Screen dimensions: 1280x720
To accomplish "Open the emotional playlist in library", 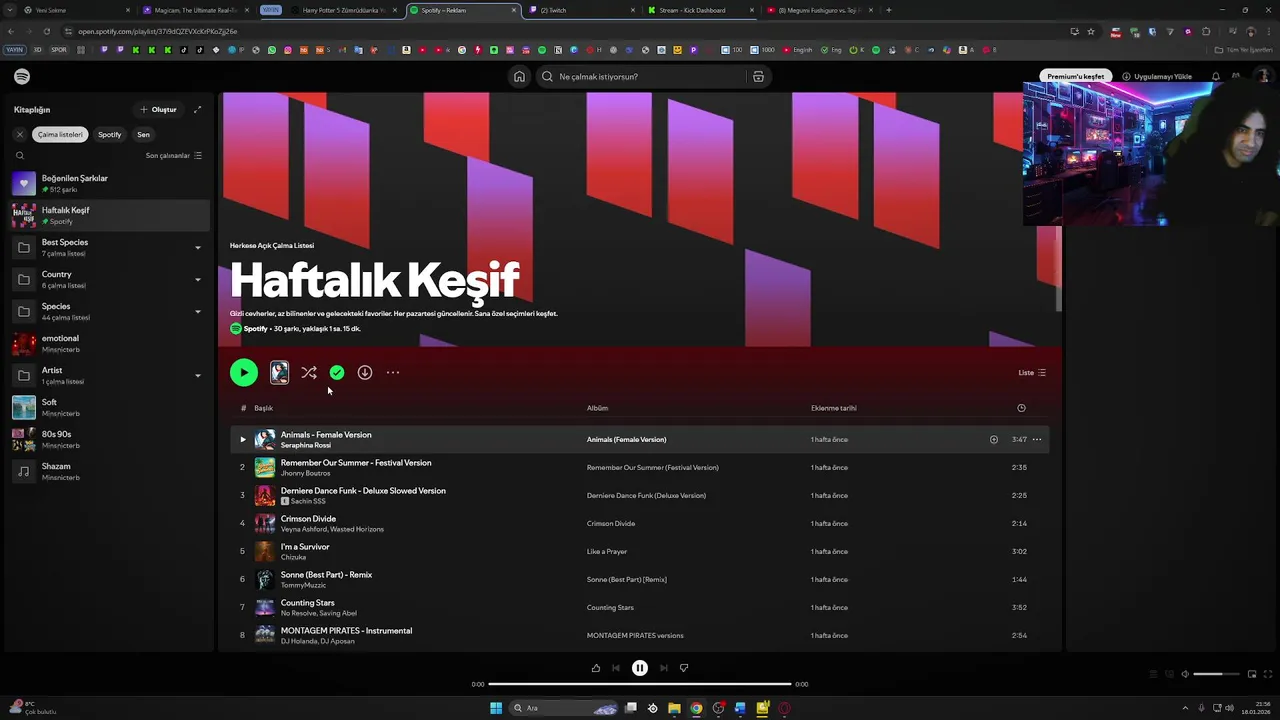I will (x=110, y=343).
